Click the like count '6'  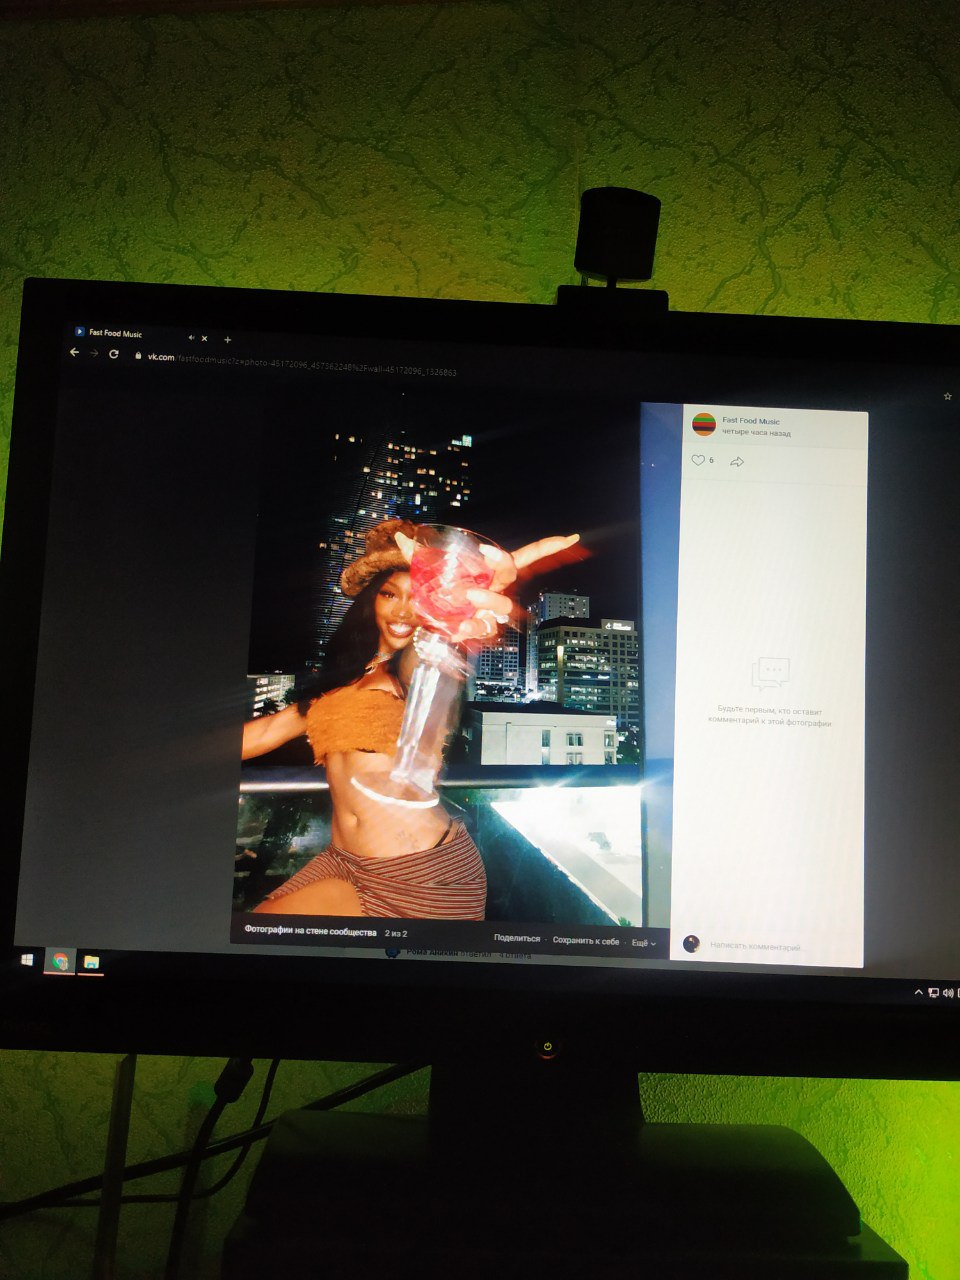point(711,461)
